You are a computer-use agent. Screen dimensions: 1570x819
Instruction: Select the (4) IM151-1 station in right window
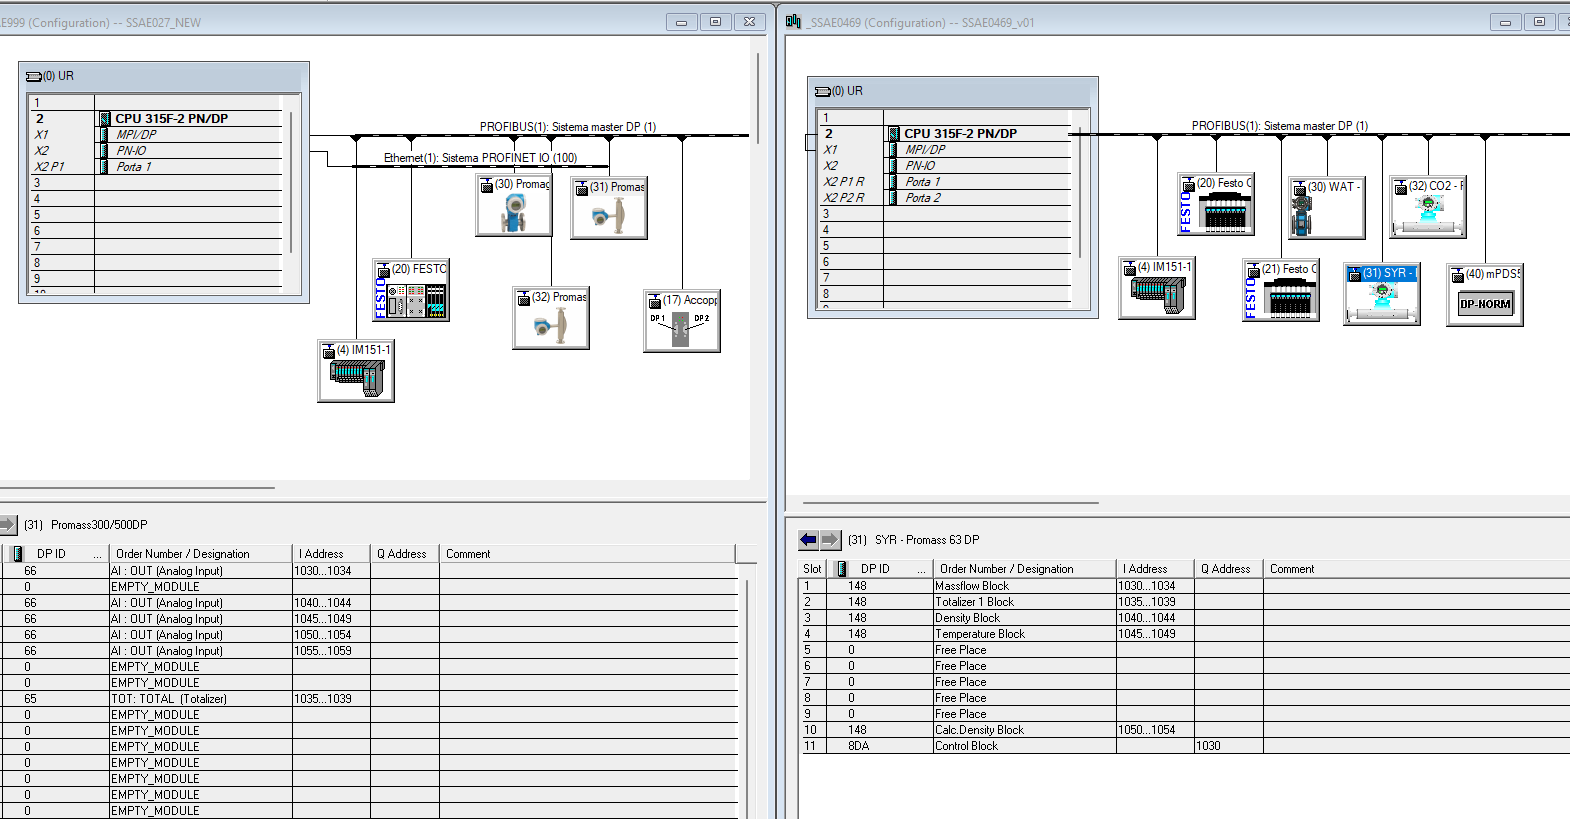pos(1157,288)
